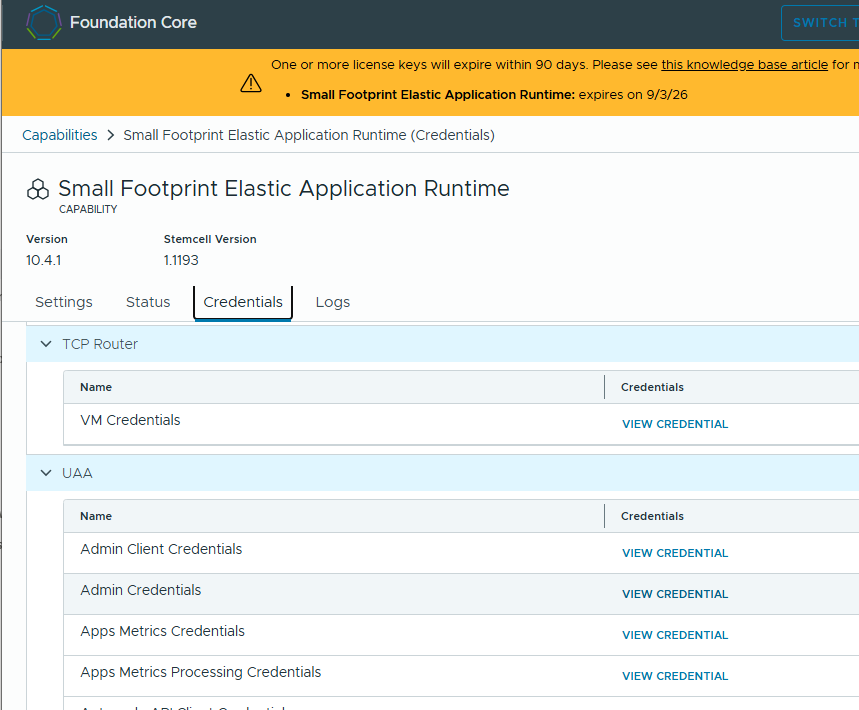Click the TCP Router section title

[x=100, y=344]
